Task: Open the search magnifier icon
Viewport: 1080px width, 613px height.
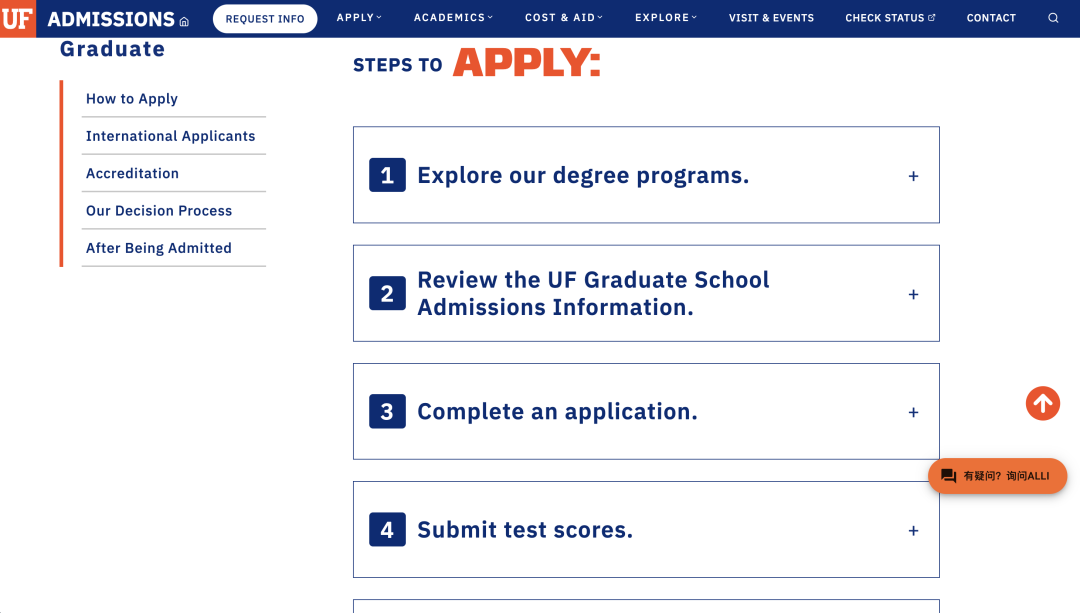Action: 1053,18
